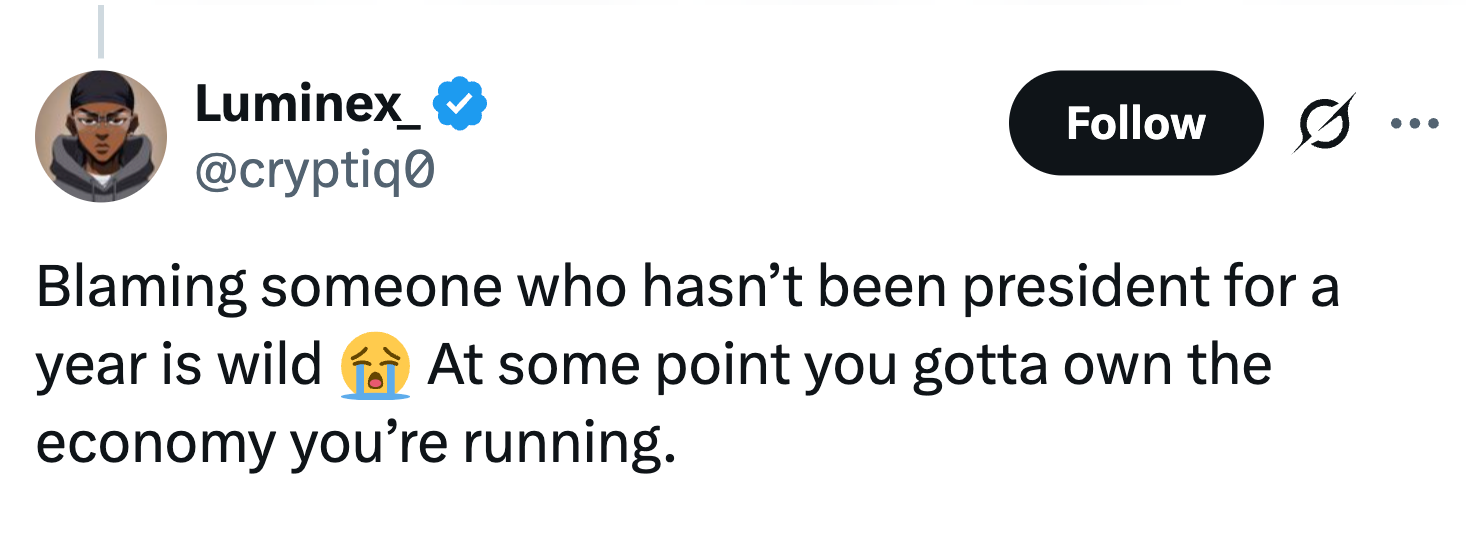The width and height of the screenshot is (1466, 536).
Task: Click the word "Blaming" starting the tweet
Action: click(142, 287)
